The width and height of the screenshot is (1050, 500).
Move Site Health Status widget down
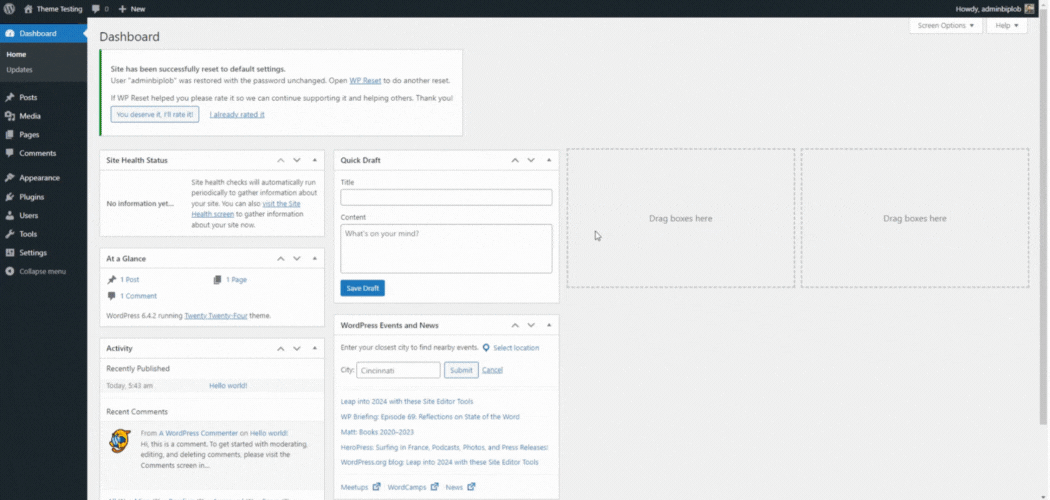[297, 161]
